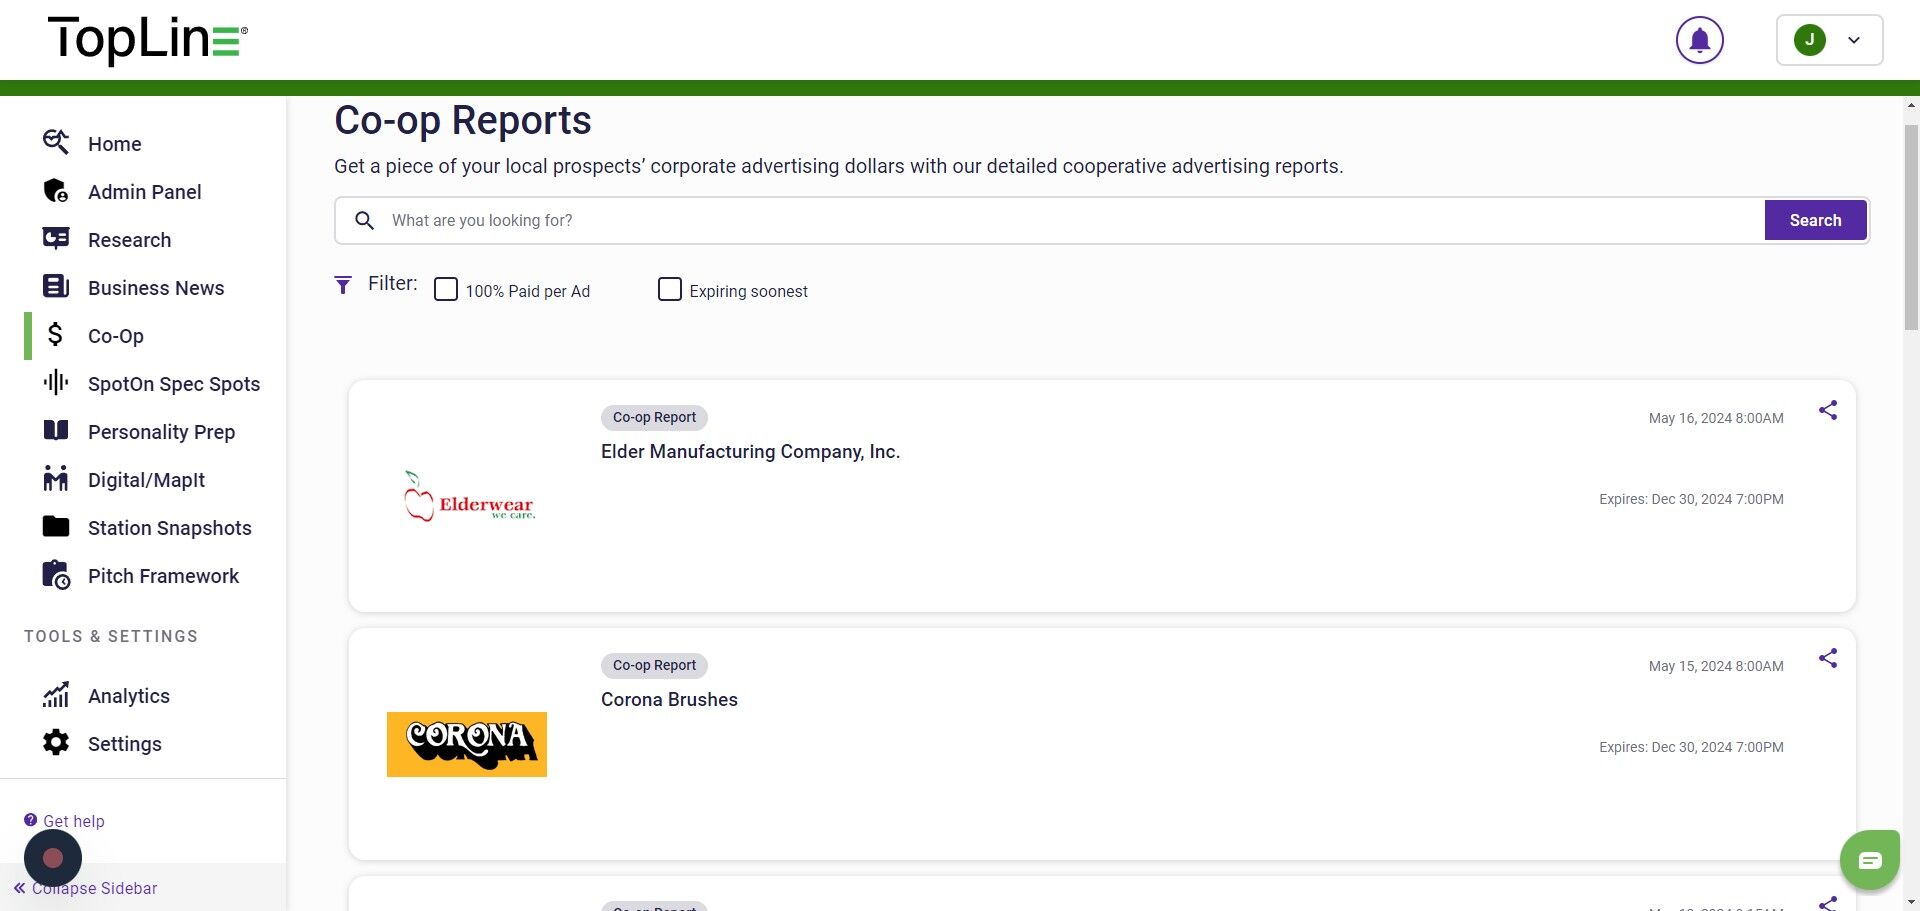The height and width of the screenshot is (911, 1920).
Task: Expand the user account dropdown
Action: tap(1829, 41)
